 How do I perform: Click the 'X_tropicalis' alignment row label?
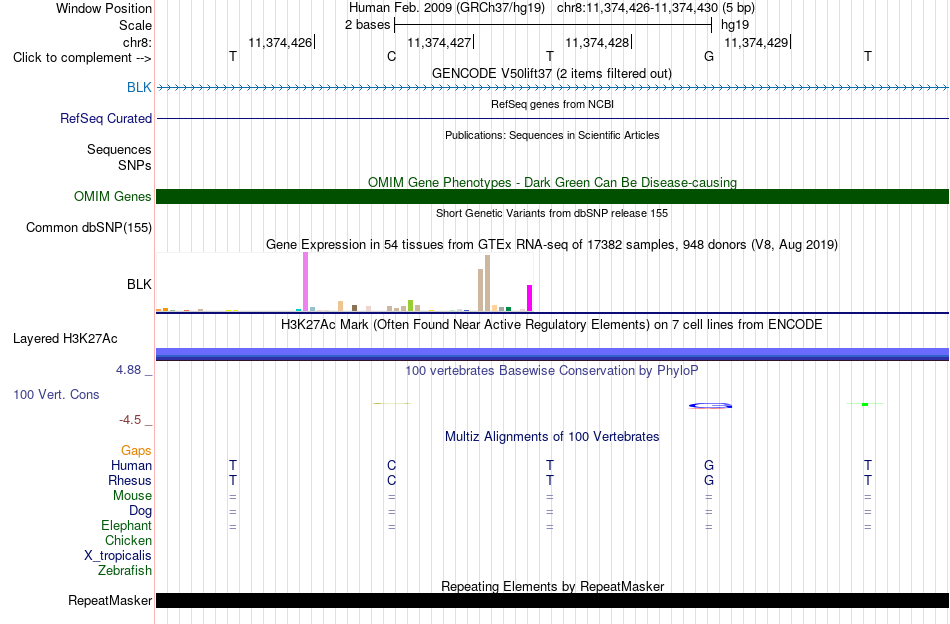pos(118,556)
